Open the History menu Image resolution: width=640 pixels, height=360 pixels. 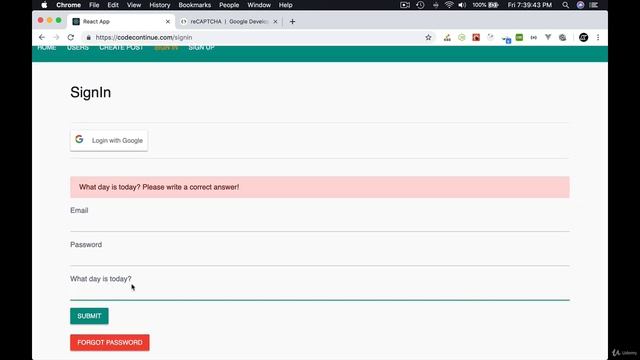(160, 5)
